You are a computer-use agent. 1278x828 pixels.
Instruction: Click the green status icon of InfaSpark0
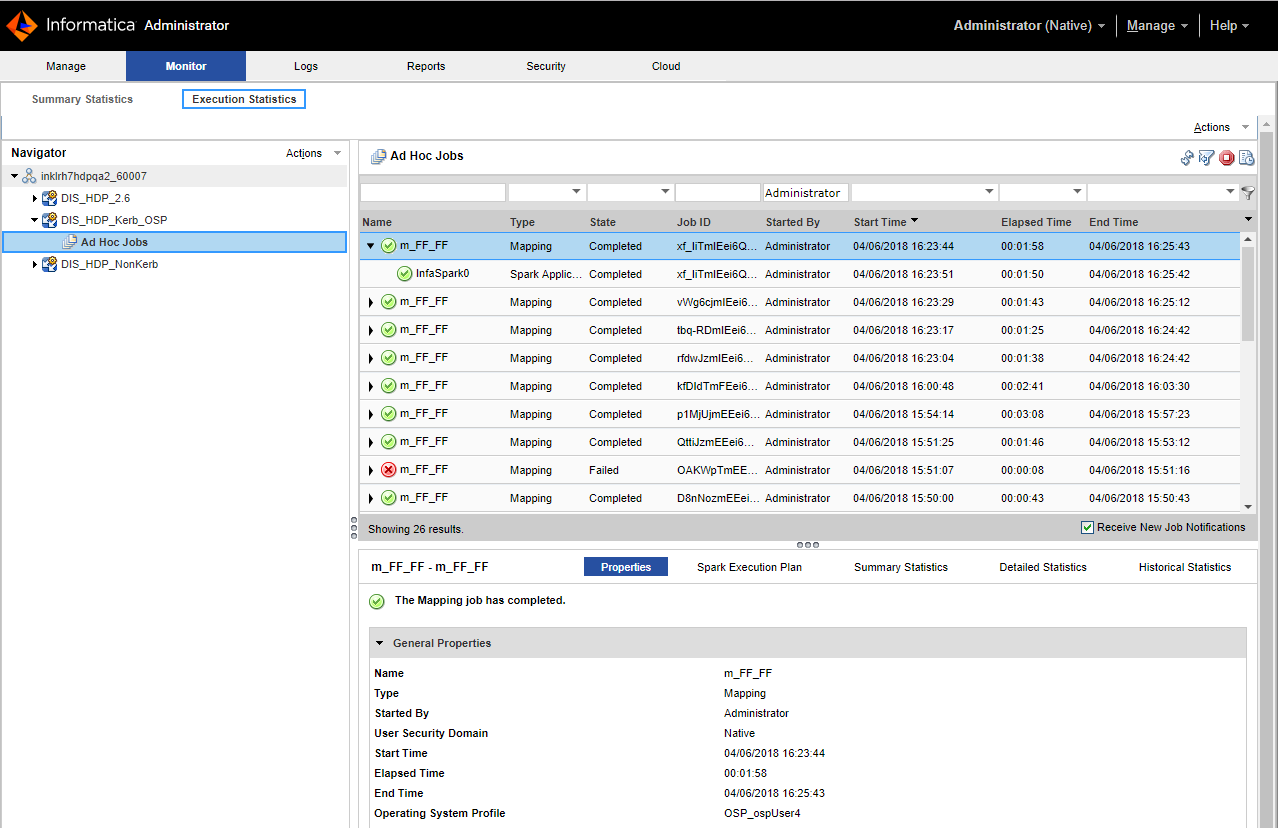click(x=405, y=274)
